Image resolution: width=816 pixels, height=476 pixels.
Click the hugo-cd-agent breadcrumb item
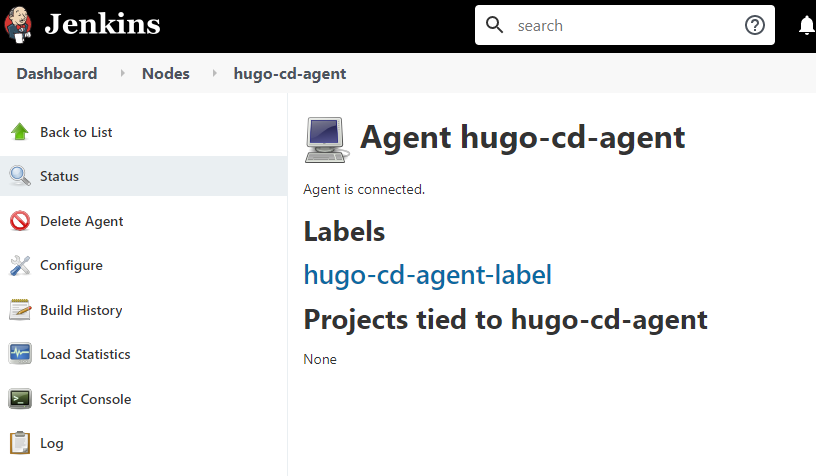[x=290, y=73]
